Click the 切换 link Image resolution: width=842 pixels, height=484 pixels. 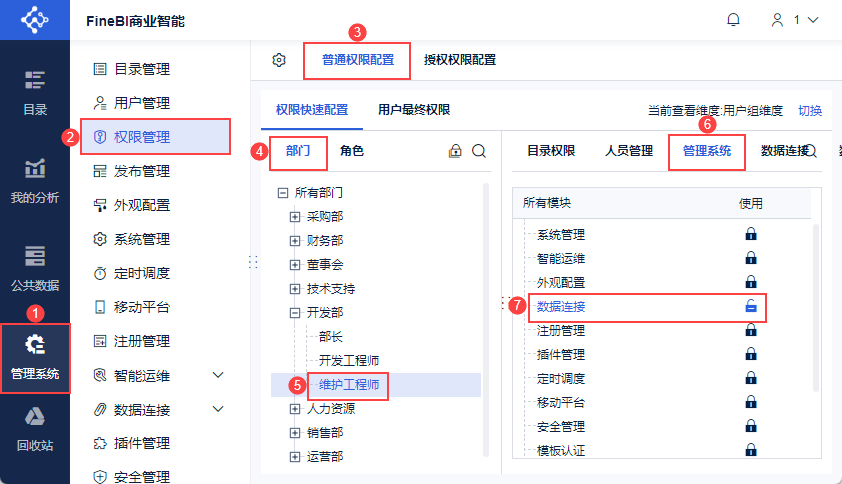coord(810,111)
